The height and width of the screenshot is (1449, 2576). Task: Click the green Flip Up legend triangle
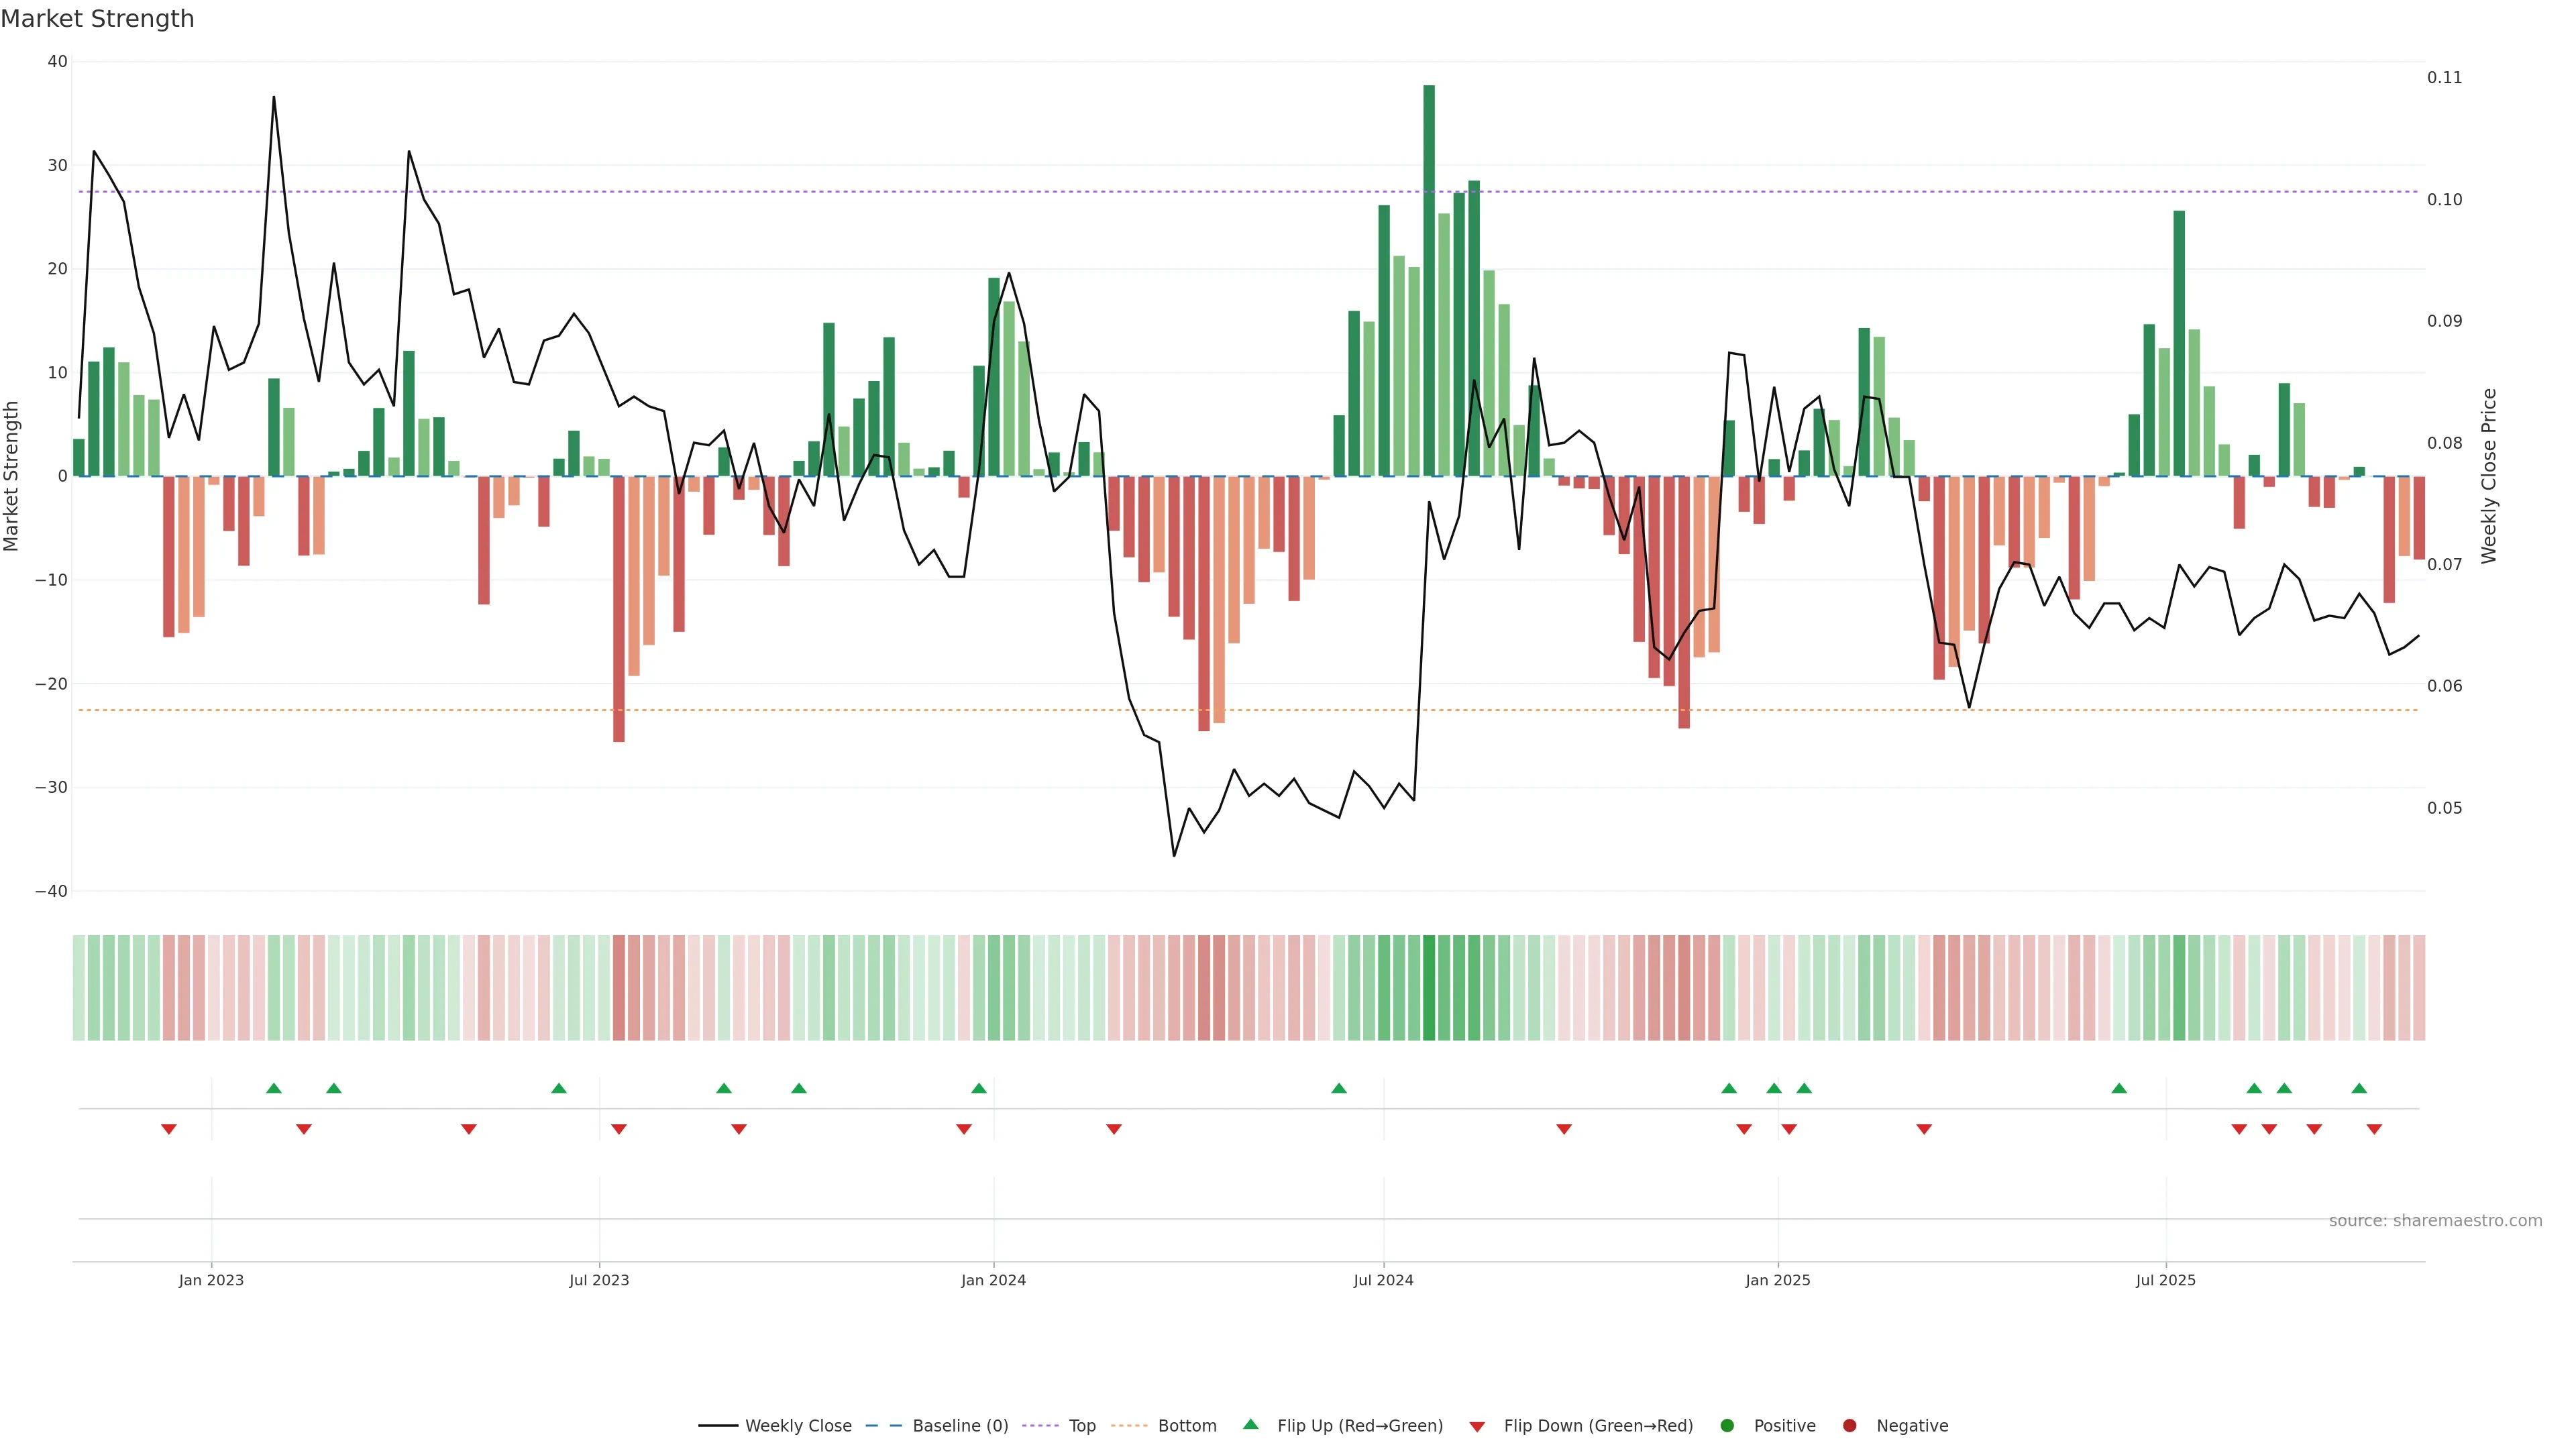[1250, 1424]
